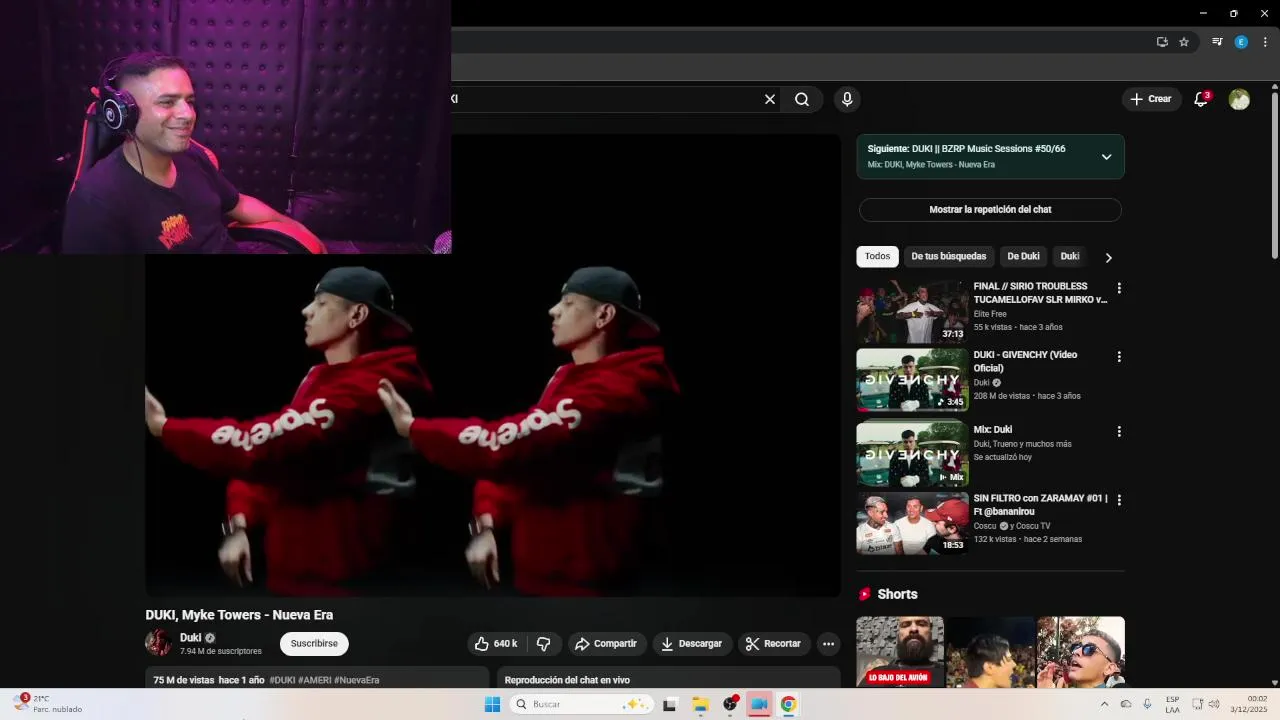Clear the YouTube search box with the X
Screen dimensions: 1280x720
coord(770,99)
